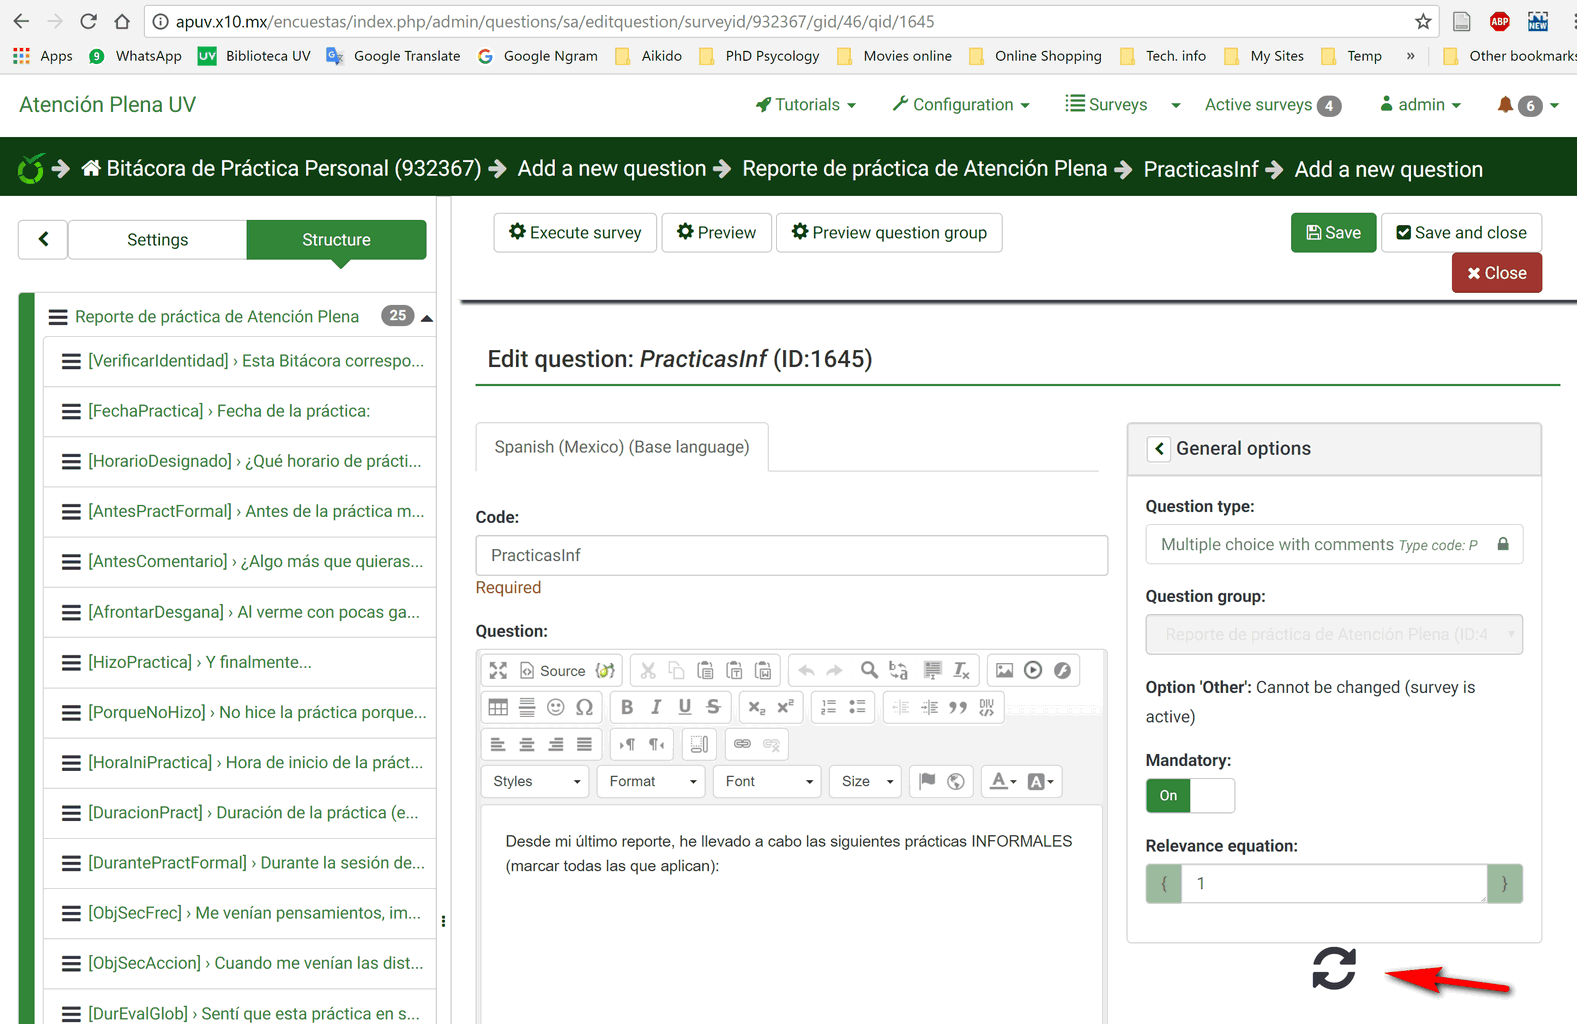Open the Find search icon in editor
Viewport: 1577px width, 1024px height.
[869, 670]
